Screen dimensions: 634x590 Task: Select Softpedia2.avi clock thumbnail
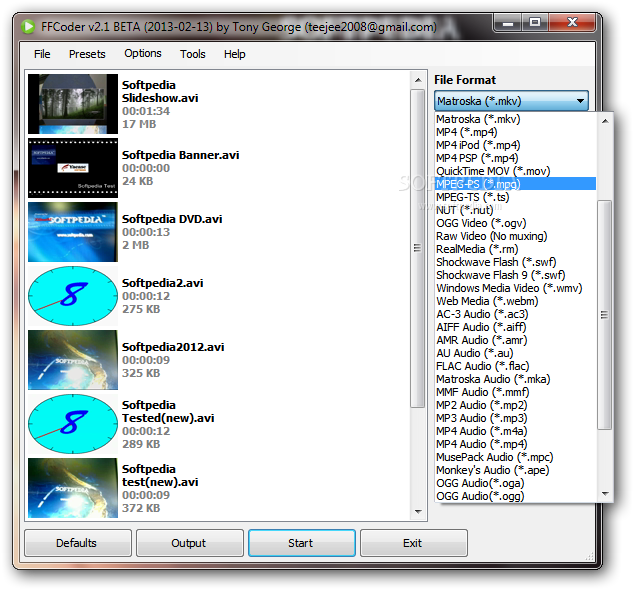(73, 296)
